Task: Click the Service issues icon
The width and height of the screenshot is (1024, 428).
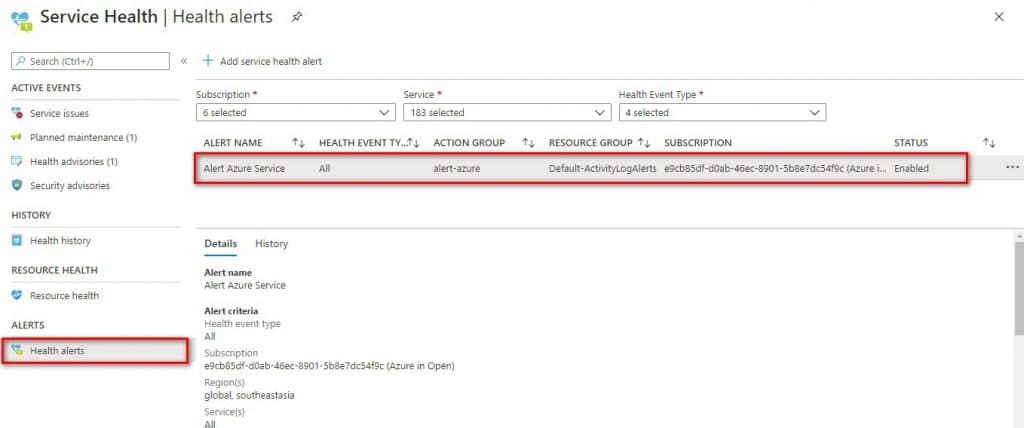Action: [x=17, y=113]
